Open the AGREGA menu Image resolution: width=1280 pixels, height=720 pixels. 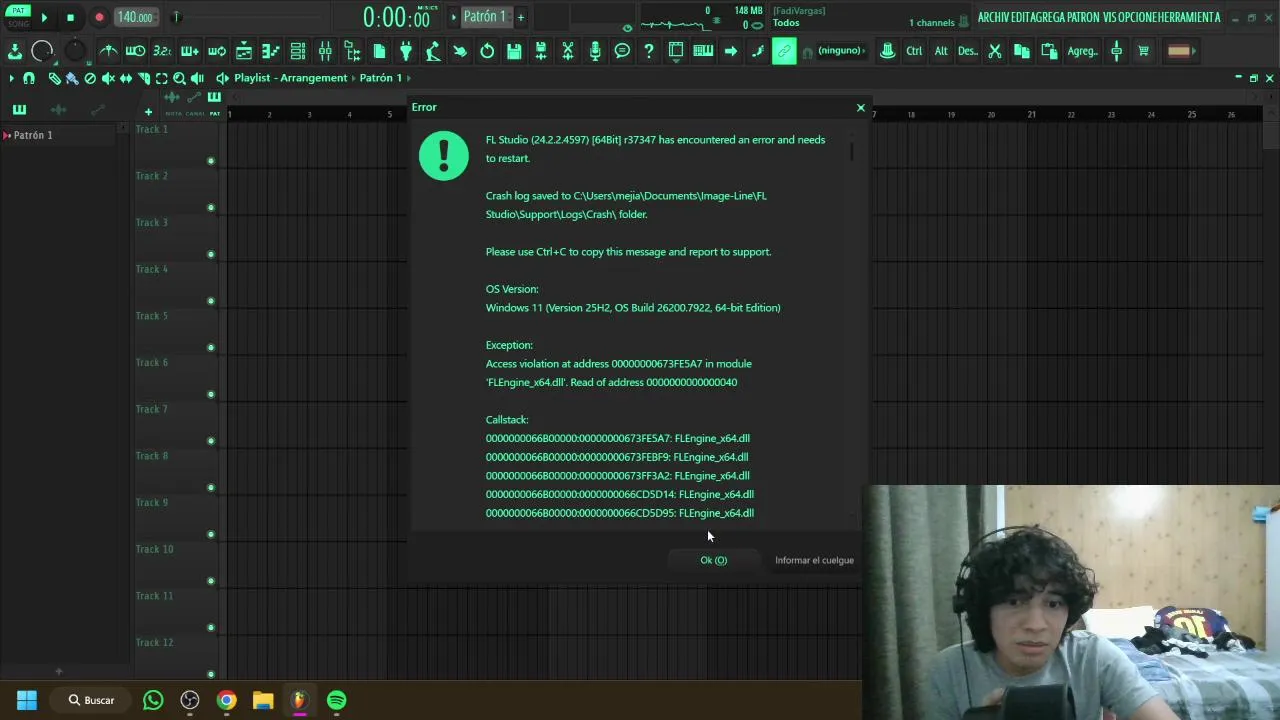[1047, 17]
